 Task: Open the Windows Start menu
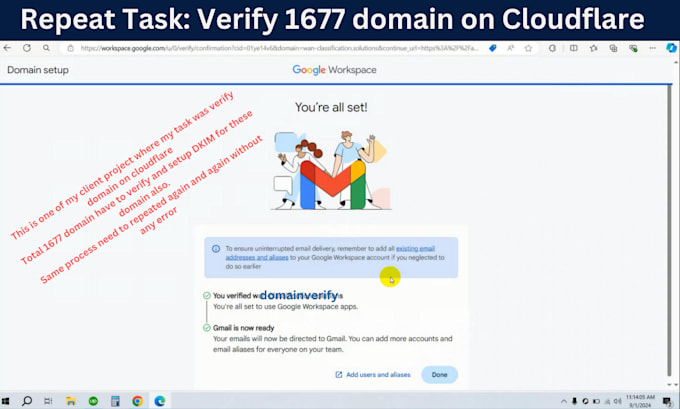pos(6,401)
